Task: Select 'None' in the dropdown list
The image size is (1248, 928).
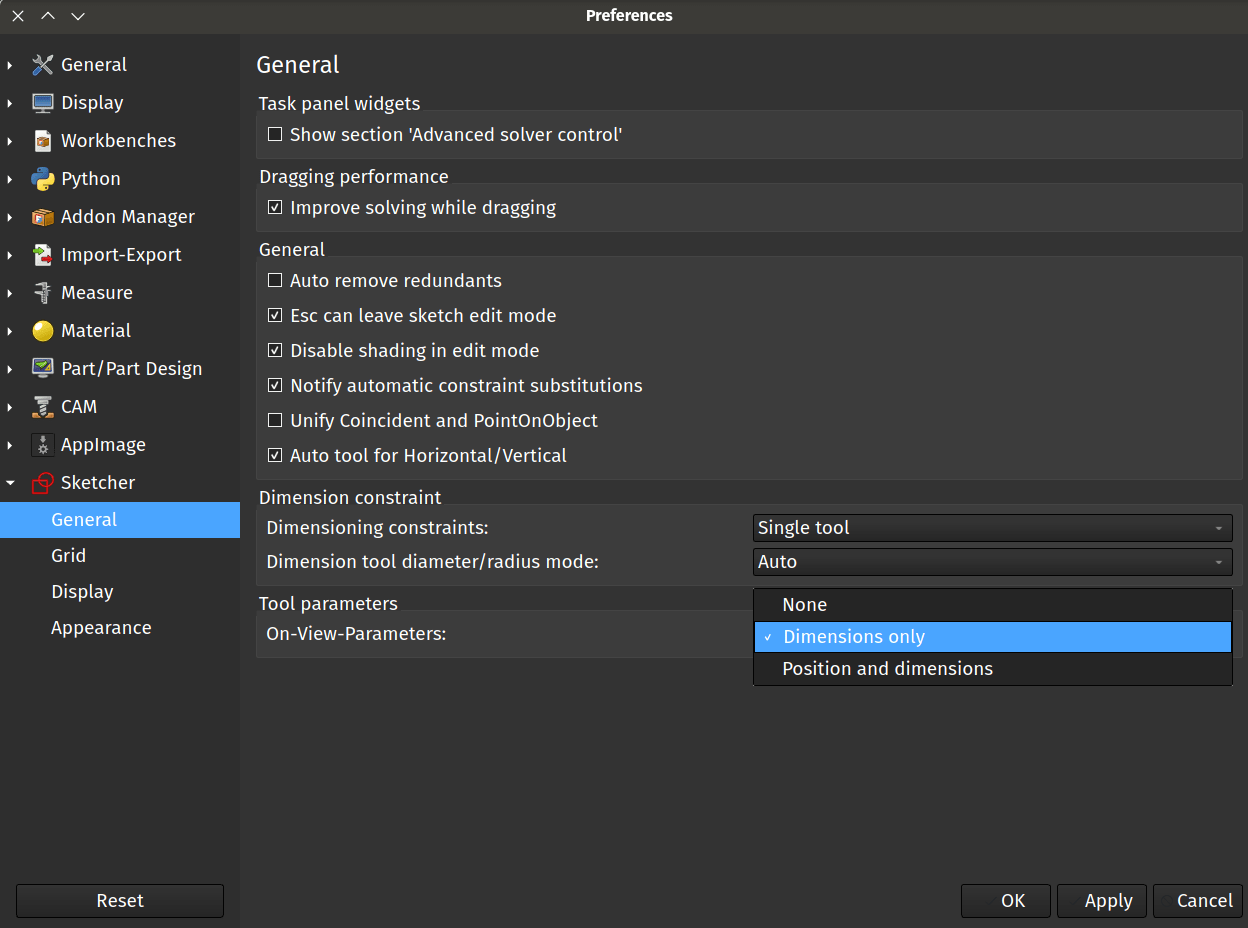Action: 805,605
